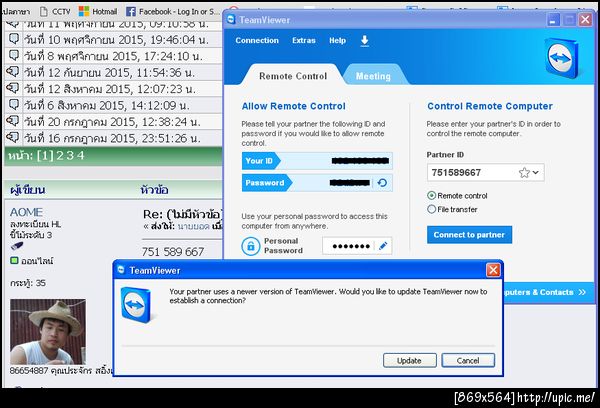The image size is (600, 408).
Task: Open the AOME author profile link
Action: [26, 212]
